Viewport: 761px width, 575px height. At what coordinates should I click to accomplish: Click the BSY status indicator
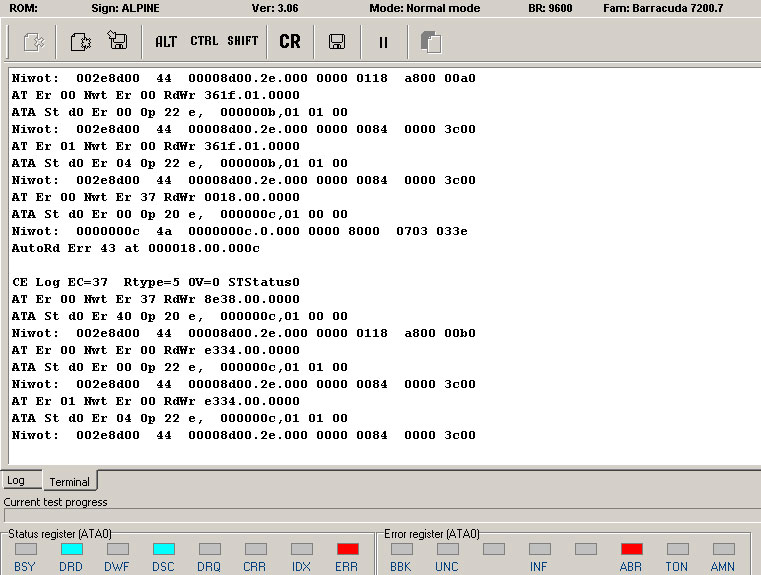pyautogui.click(x=26, y=549)
